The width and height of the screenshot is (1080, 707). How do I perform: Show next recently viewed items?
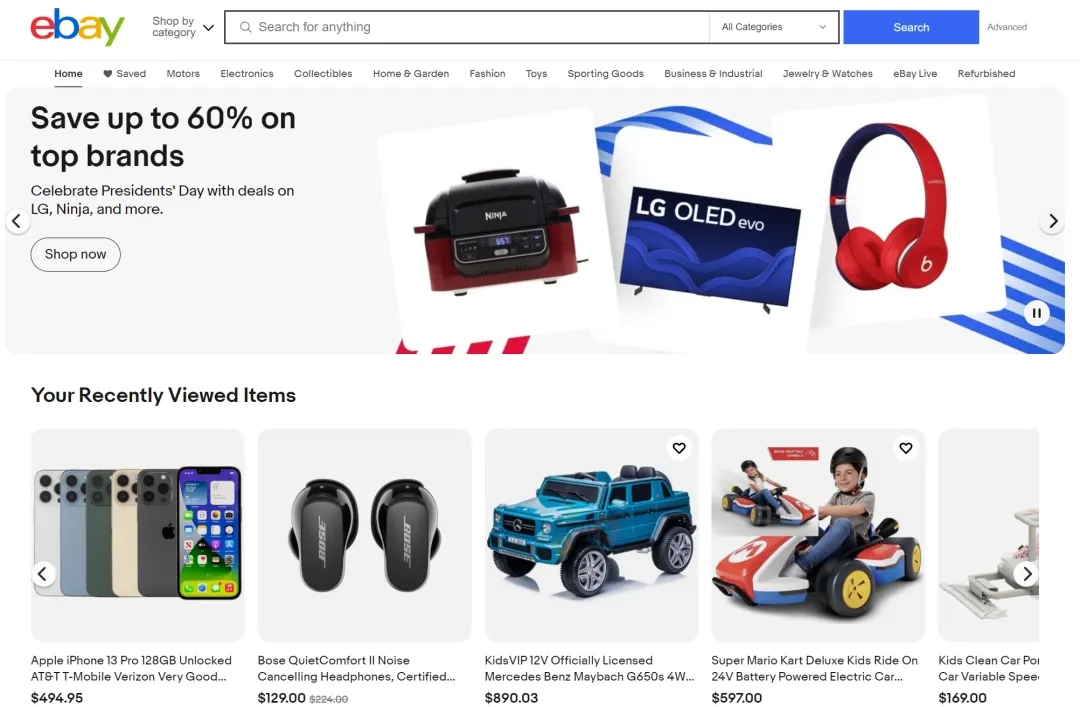click(x=1026, y=573)
